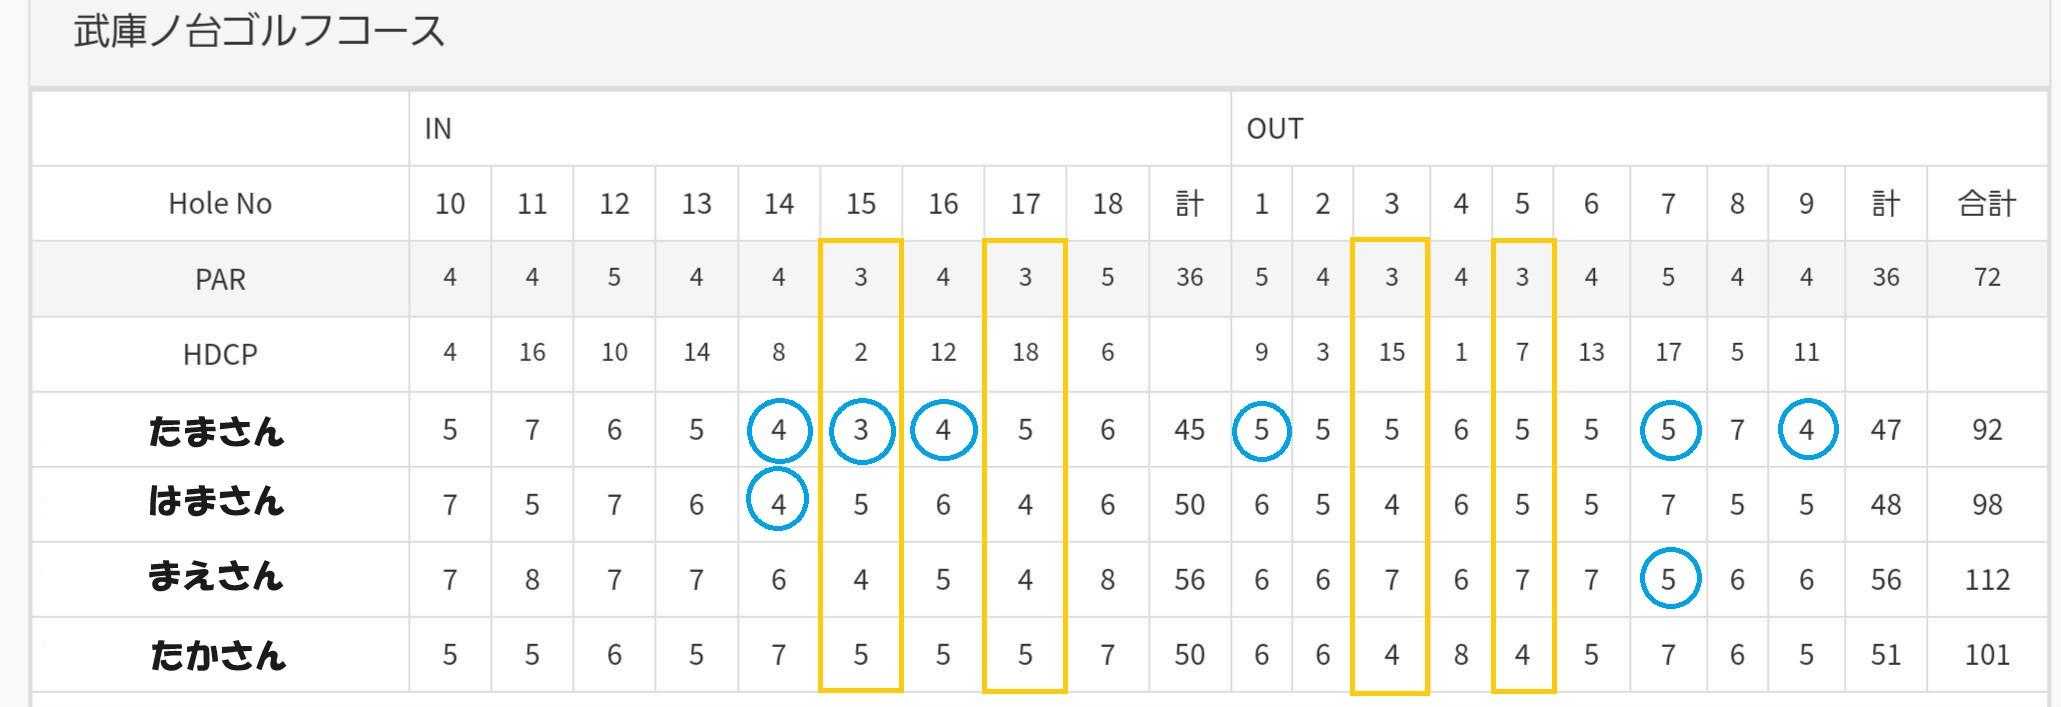Image resolution: width=2061 pixels, height=707 pixels.
Task: Click たまさん's circled 3 on hole 15
Action: point(860,430)
